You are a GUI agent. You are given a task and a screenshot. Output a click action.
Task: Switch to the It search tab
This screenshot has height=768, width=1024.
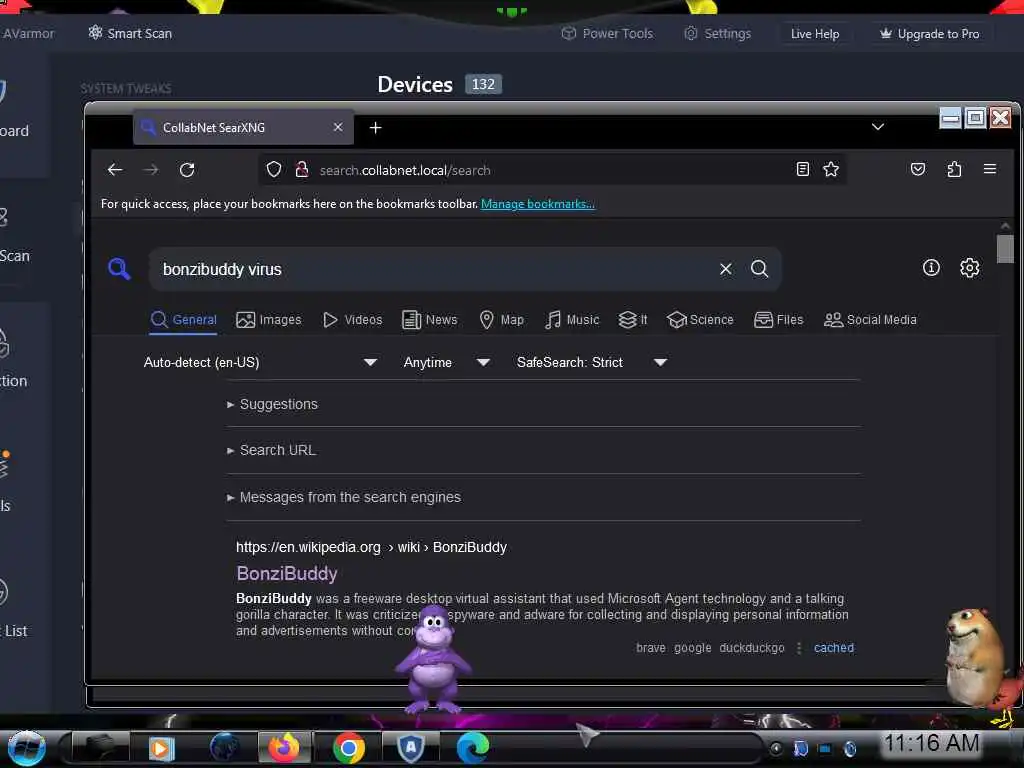tap(633, 320)
